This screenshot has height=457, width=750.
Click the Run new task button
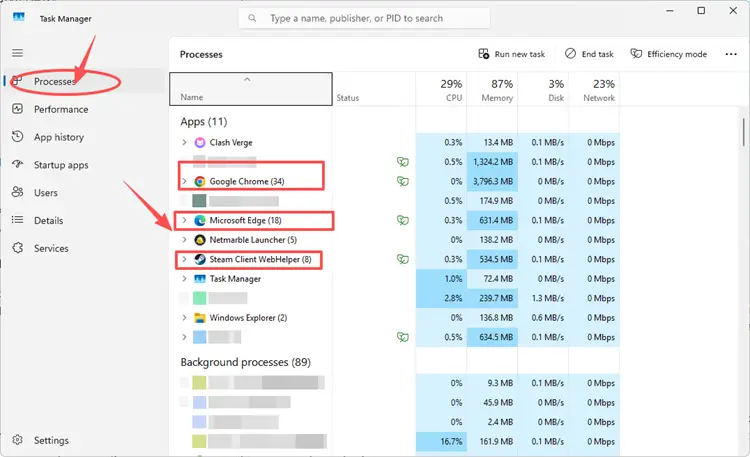point(511,54)
